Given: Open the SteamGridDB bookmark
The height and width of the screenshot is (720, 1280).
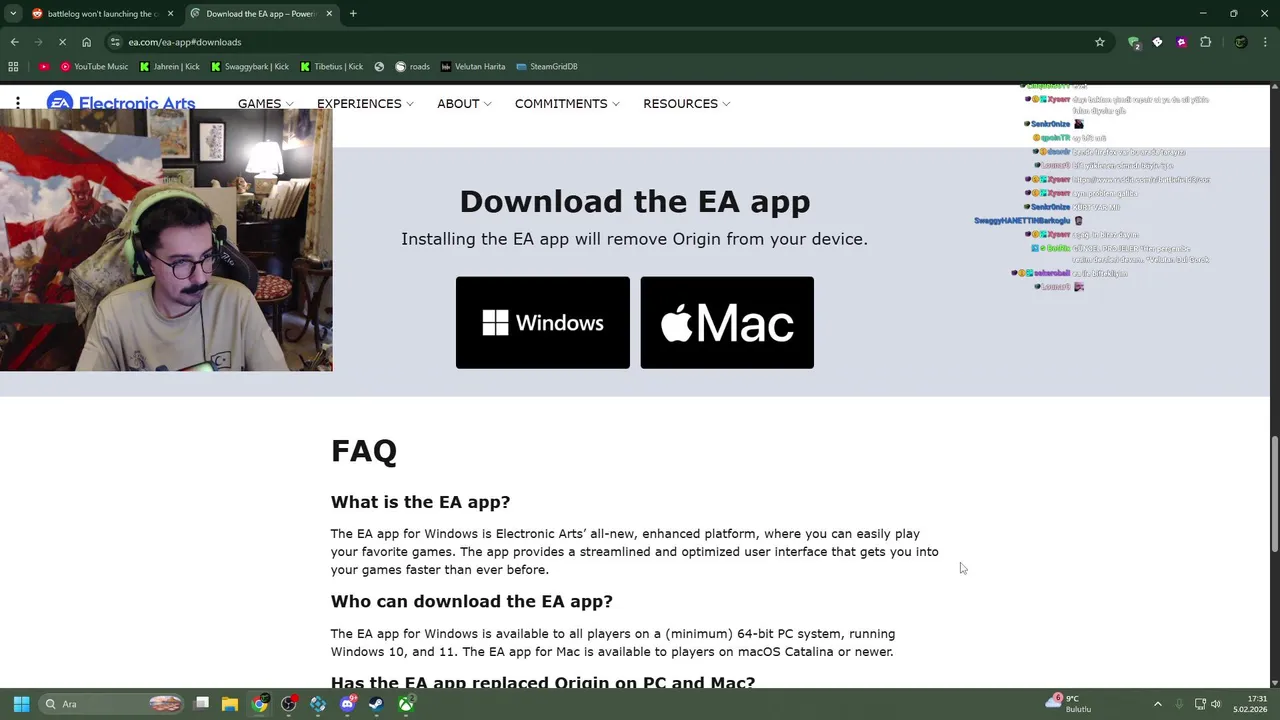Looking at the screenshot, I should (x=547, y=67).
